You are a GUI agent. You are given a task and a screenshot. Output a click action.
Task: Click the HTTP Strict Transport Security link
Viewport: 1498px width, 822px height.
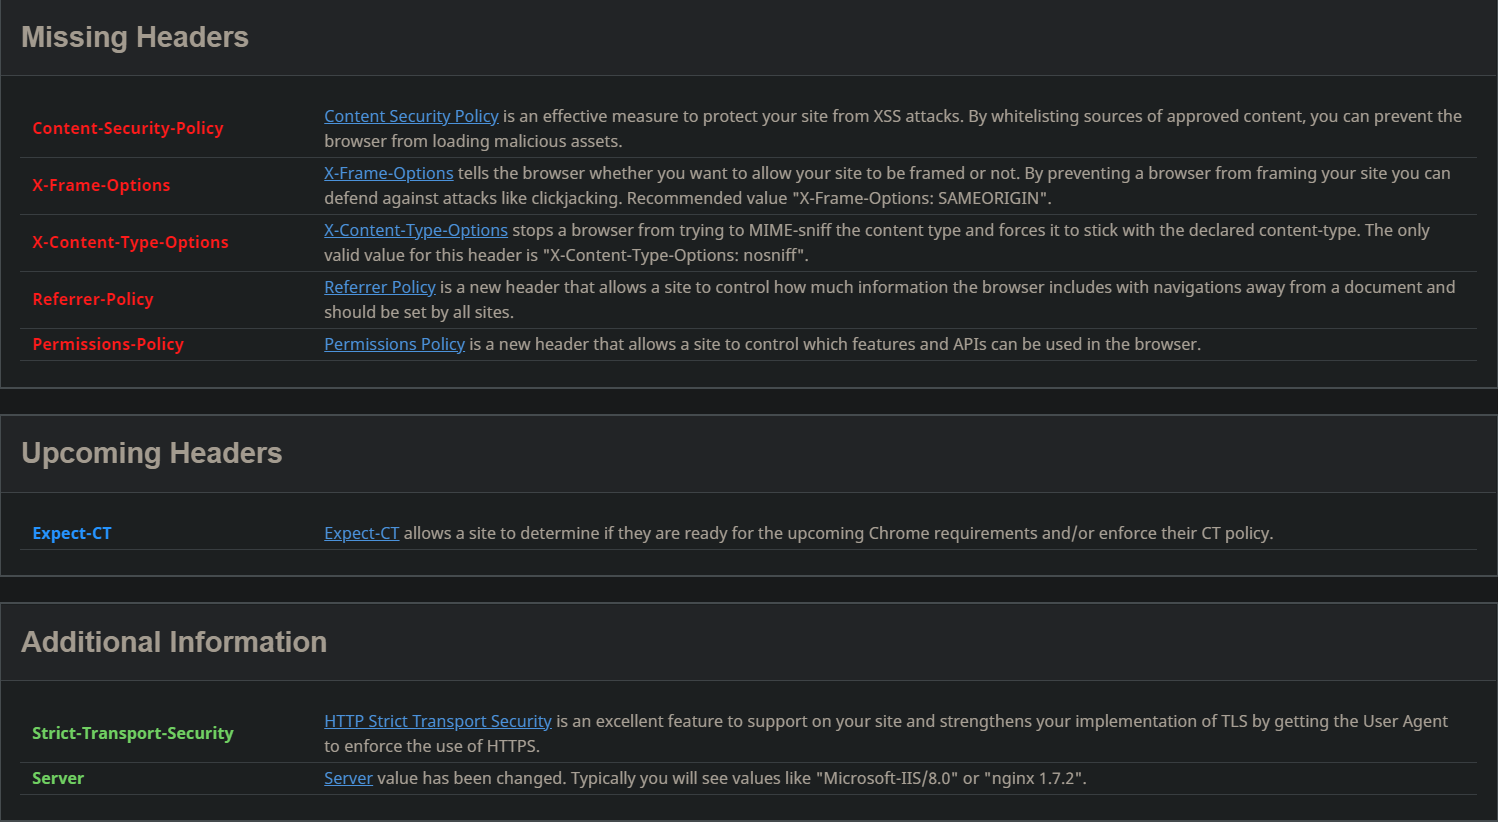437,721
